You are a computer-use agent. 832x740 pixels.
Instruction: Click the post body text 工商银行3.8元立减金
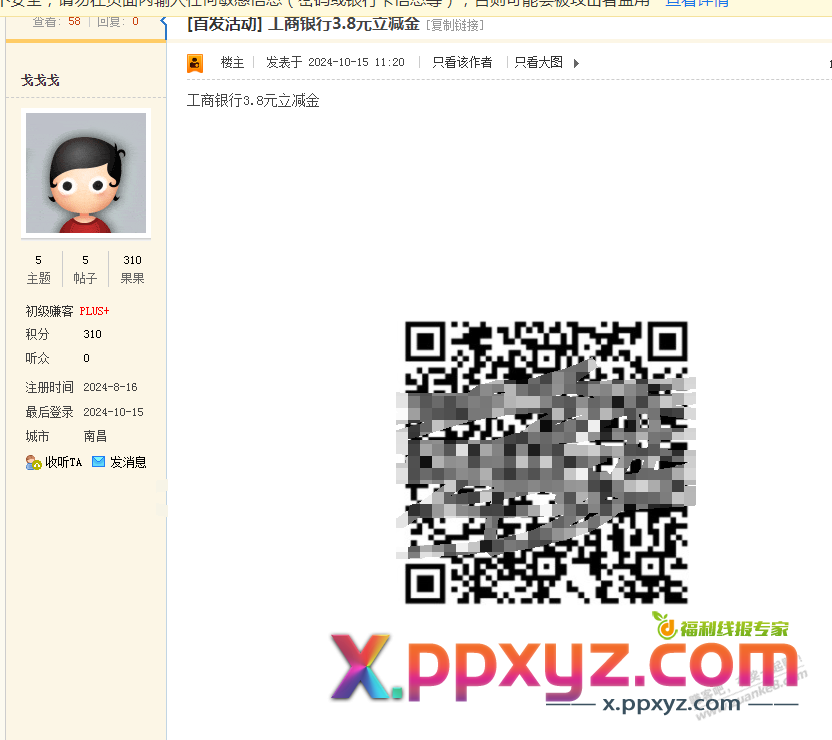253,100
